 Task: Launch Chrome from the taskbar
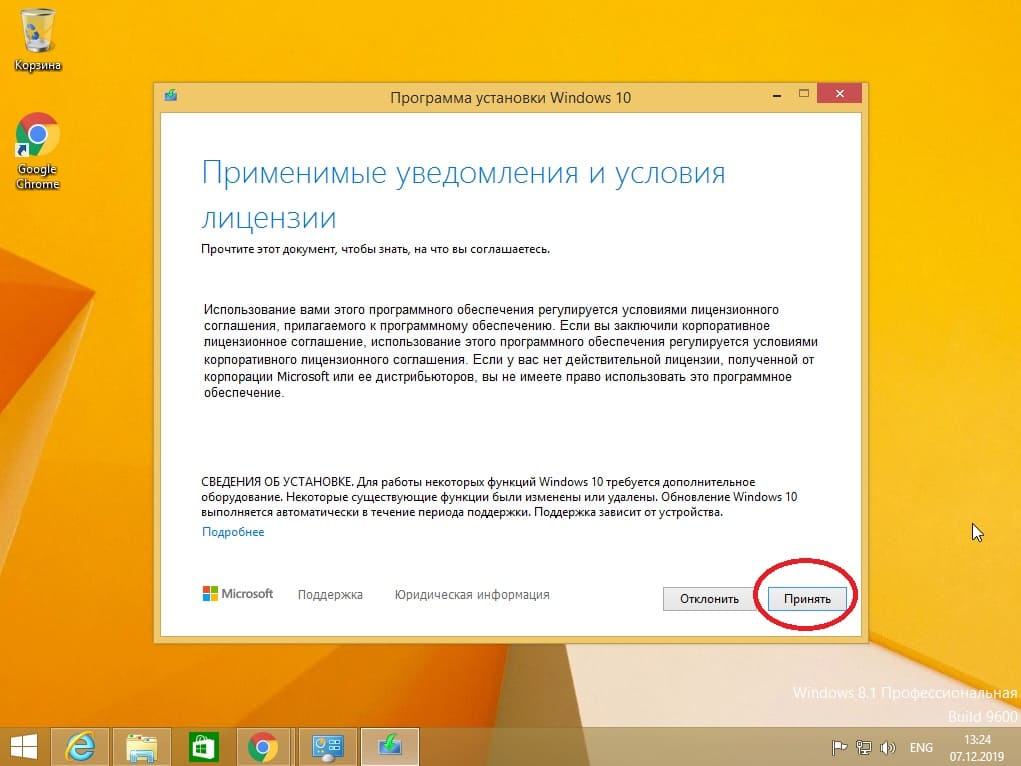click(263, 746)
